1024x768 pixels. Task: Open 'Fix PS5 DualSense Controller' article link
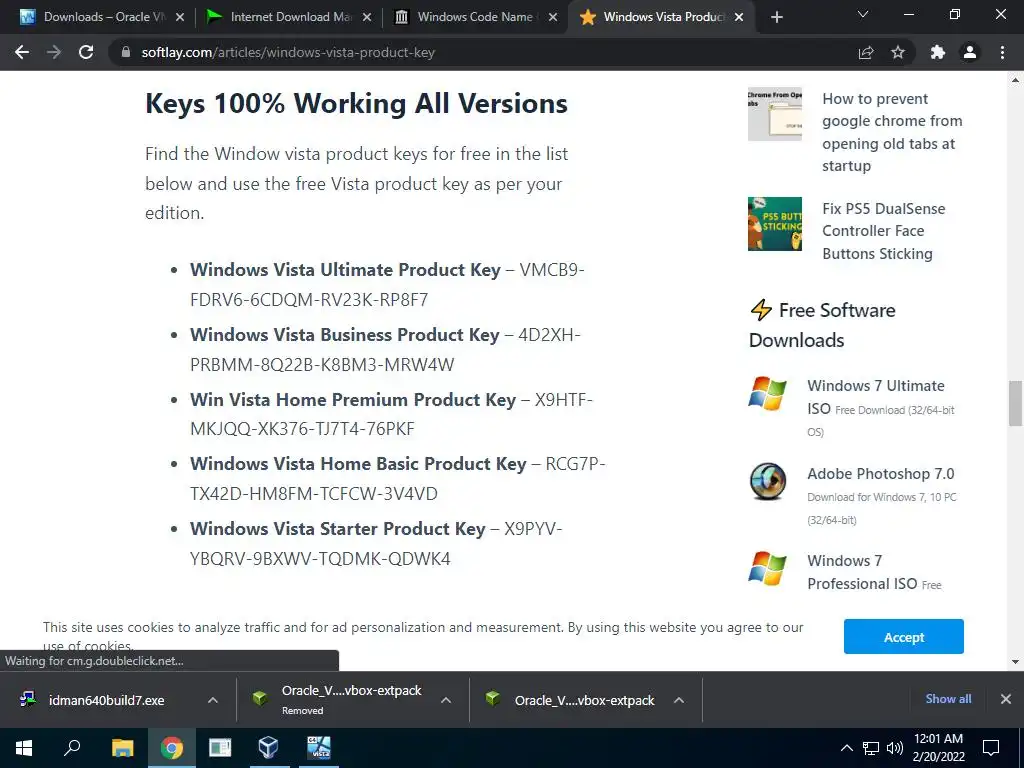point(883,231)
